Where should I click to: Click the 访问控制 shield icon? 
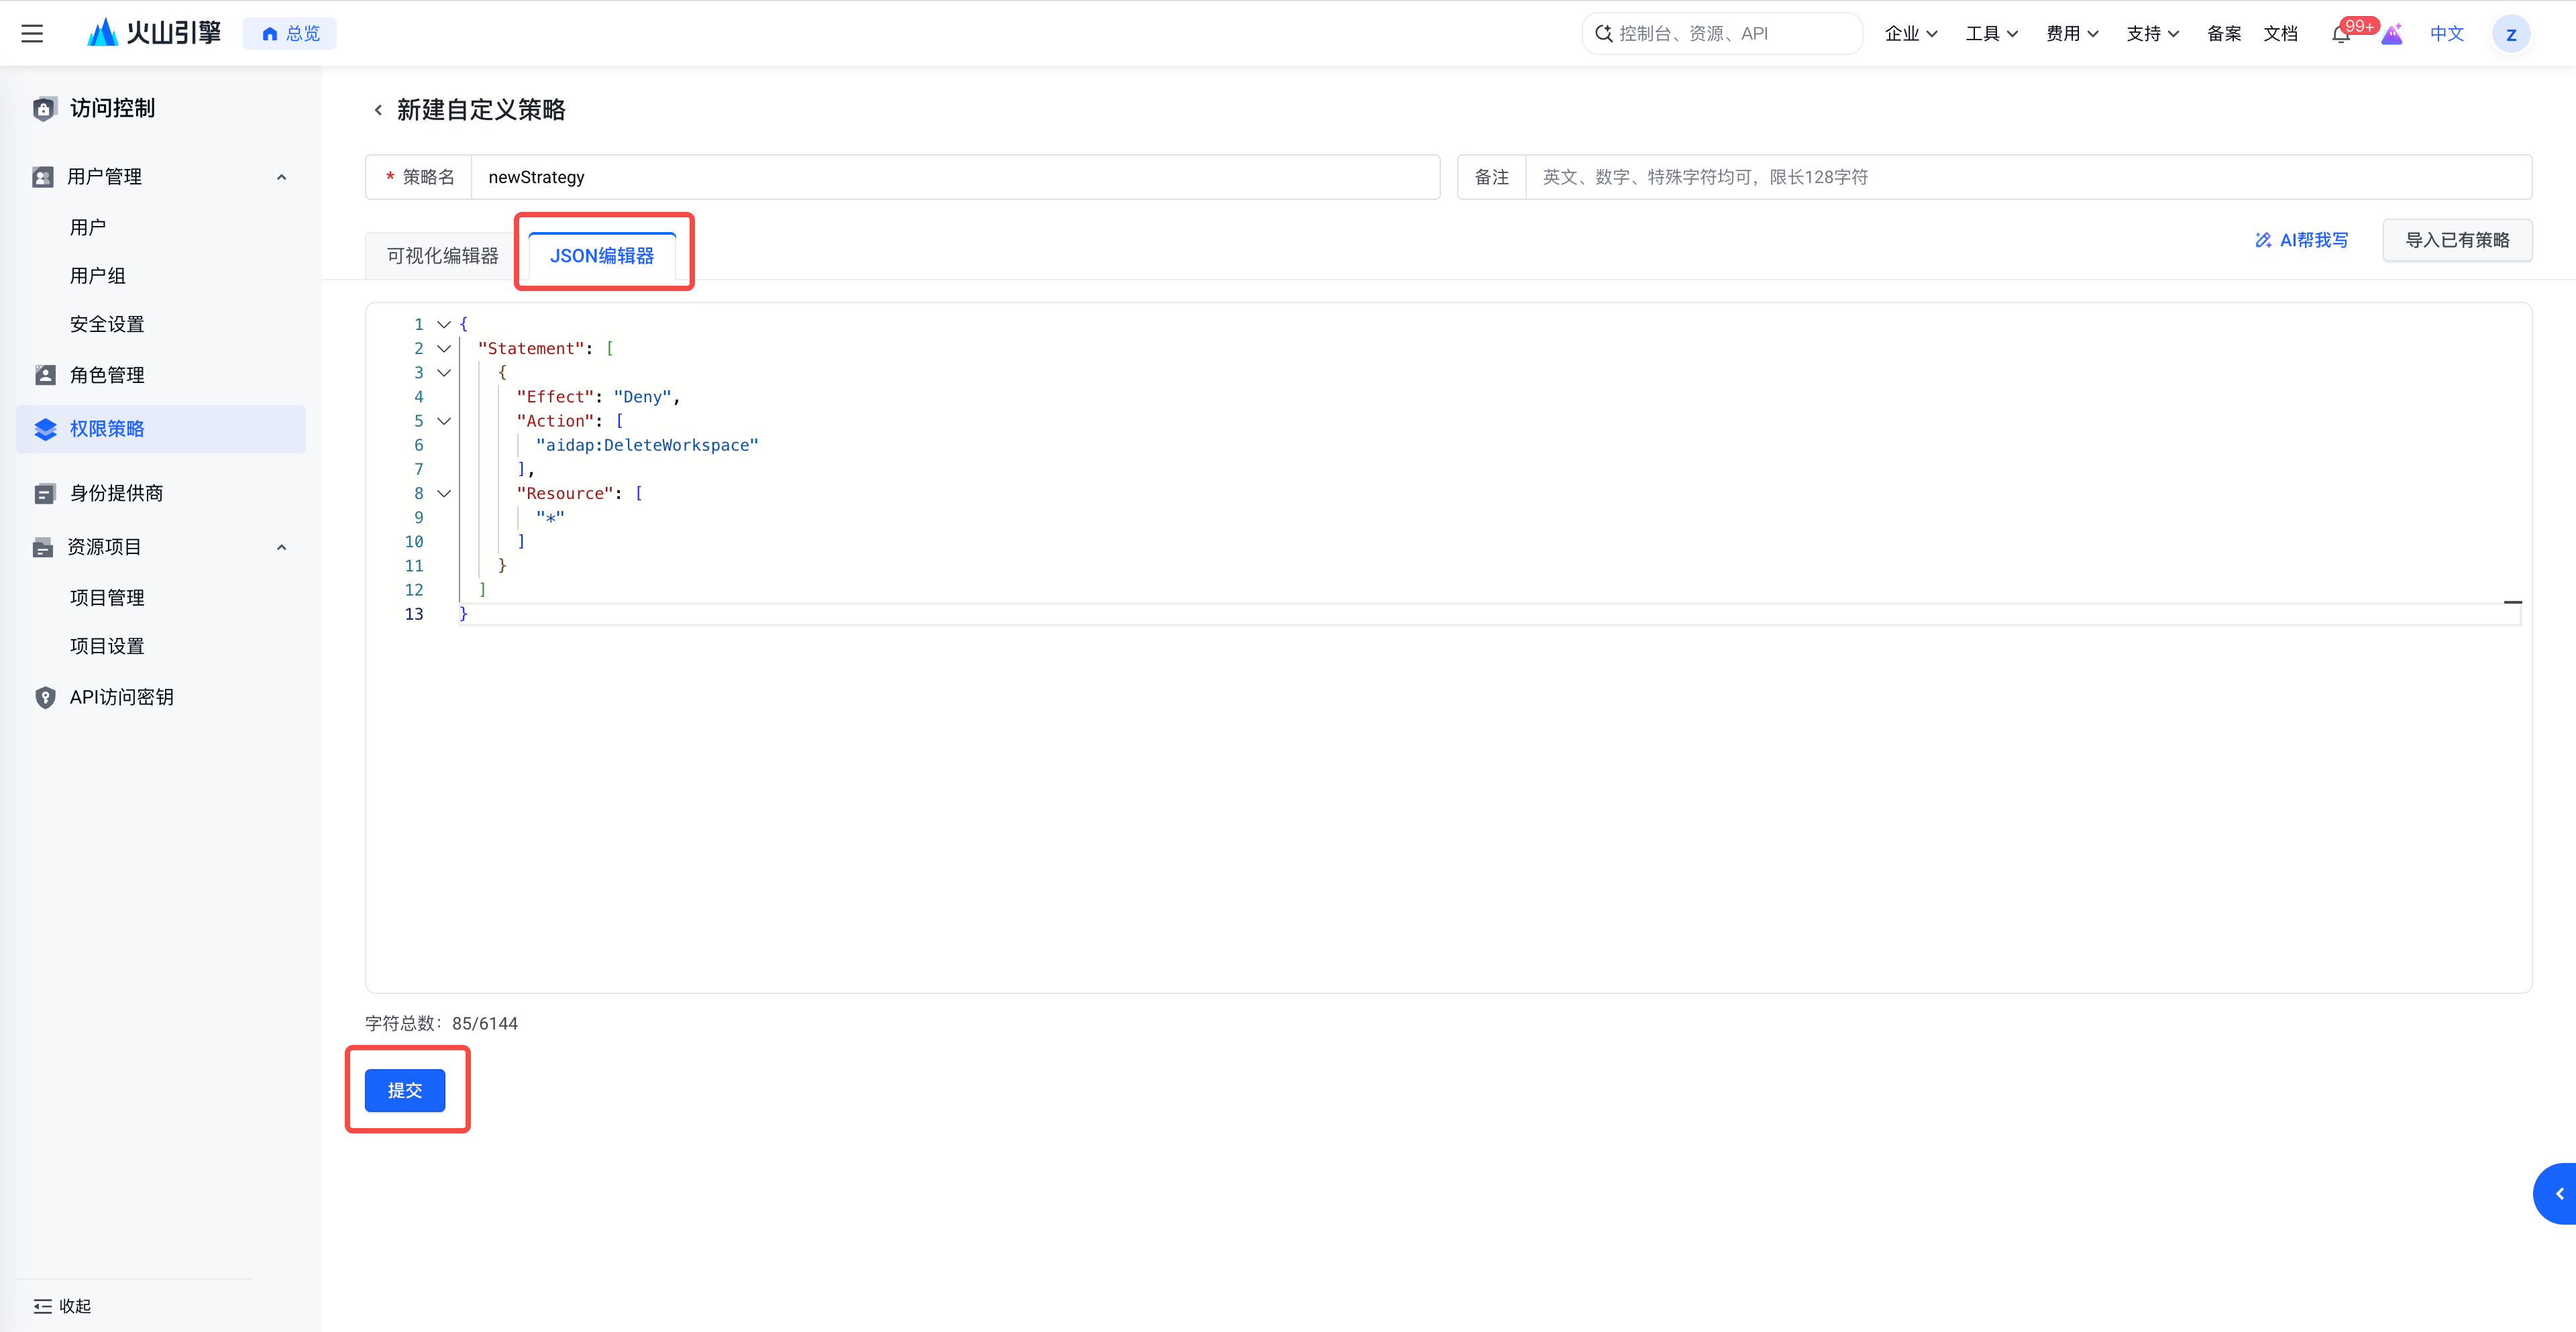(x=44, y=109)
